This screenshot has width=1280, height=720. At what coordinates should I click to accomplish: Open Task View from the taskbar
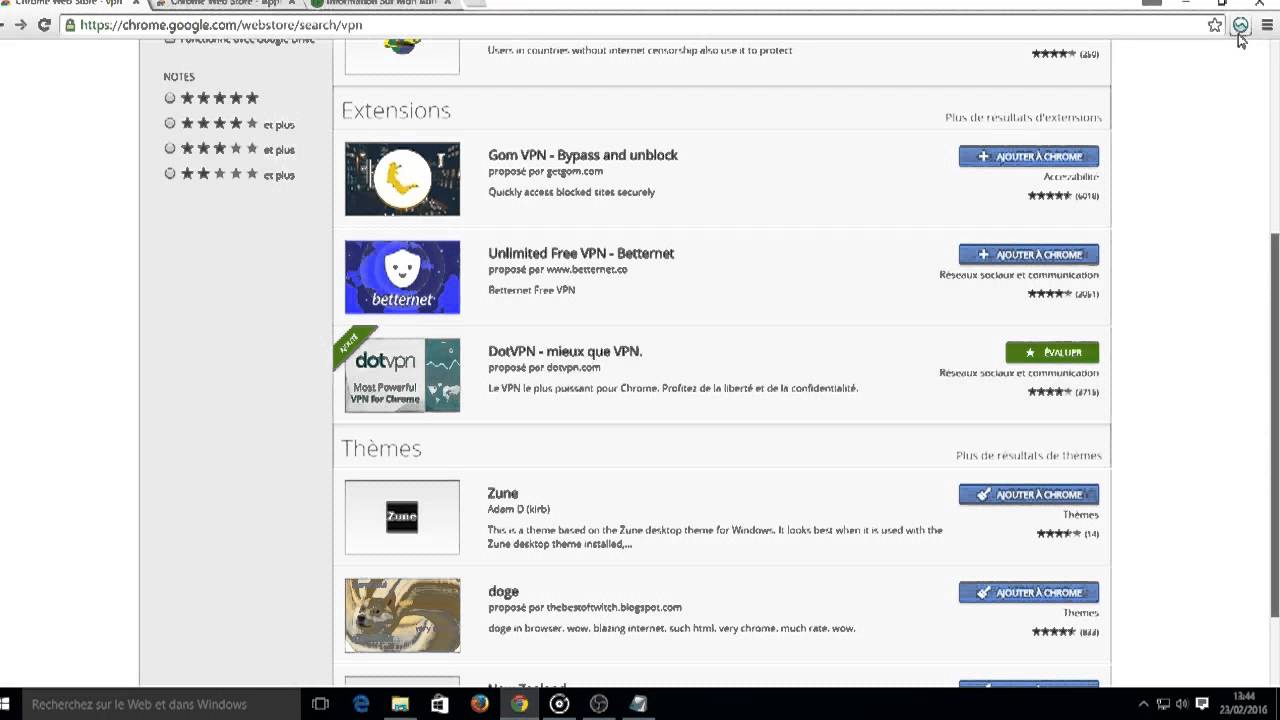[320, 704]
